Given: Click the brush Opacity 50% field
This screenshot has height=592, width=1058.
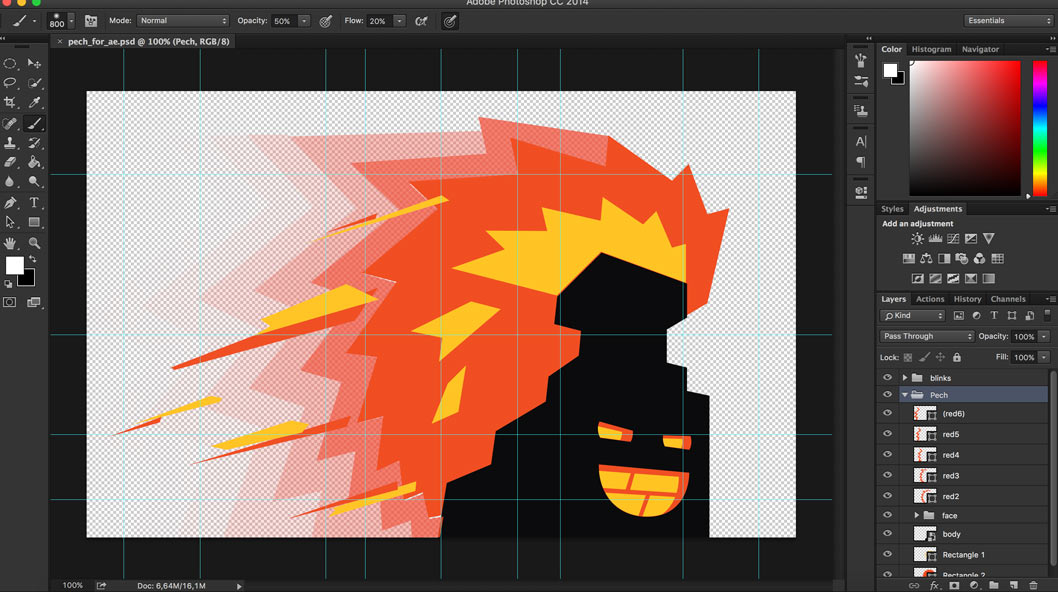Looking at the screenshot, I should click(283, 21).
